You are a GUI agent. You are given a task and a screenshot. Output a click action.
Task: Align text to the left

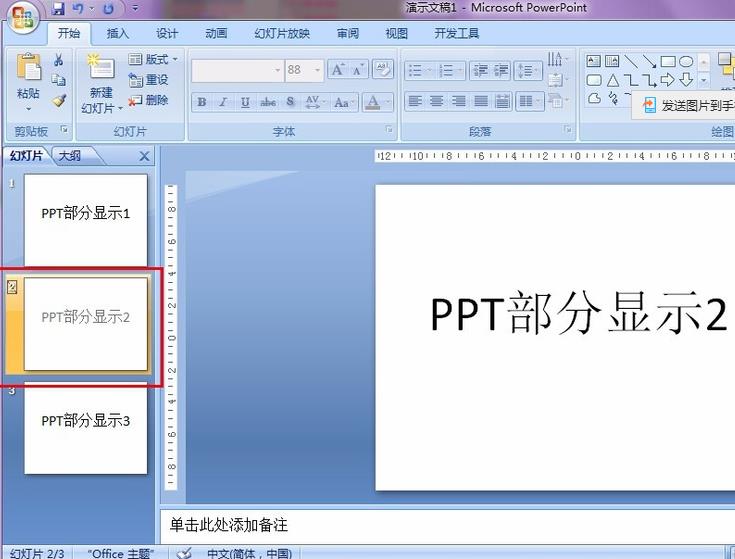(415, 101)
